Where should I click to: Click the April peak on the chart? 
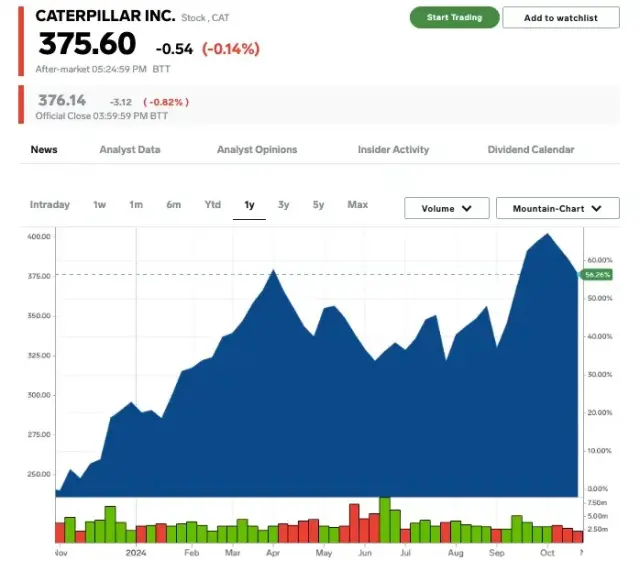[x=273, y=270]
